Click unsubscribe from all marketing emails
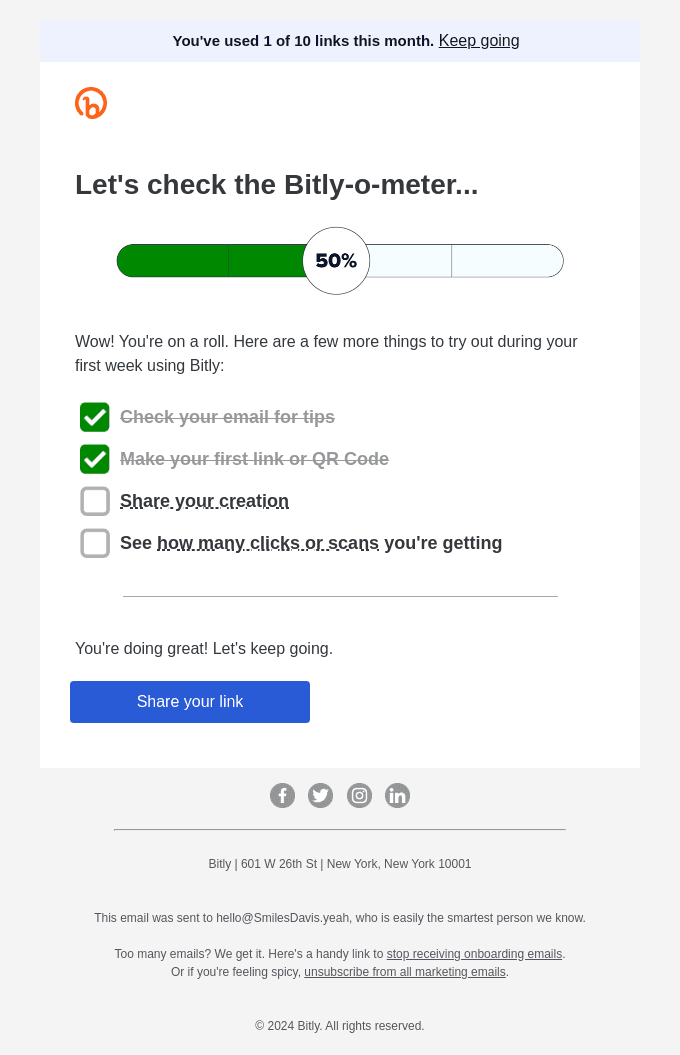This screenshot has width=680, height=1055. pyautogui.click(x=405, y=972)
